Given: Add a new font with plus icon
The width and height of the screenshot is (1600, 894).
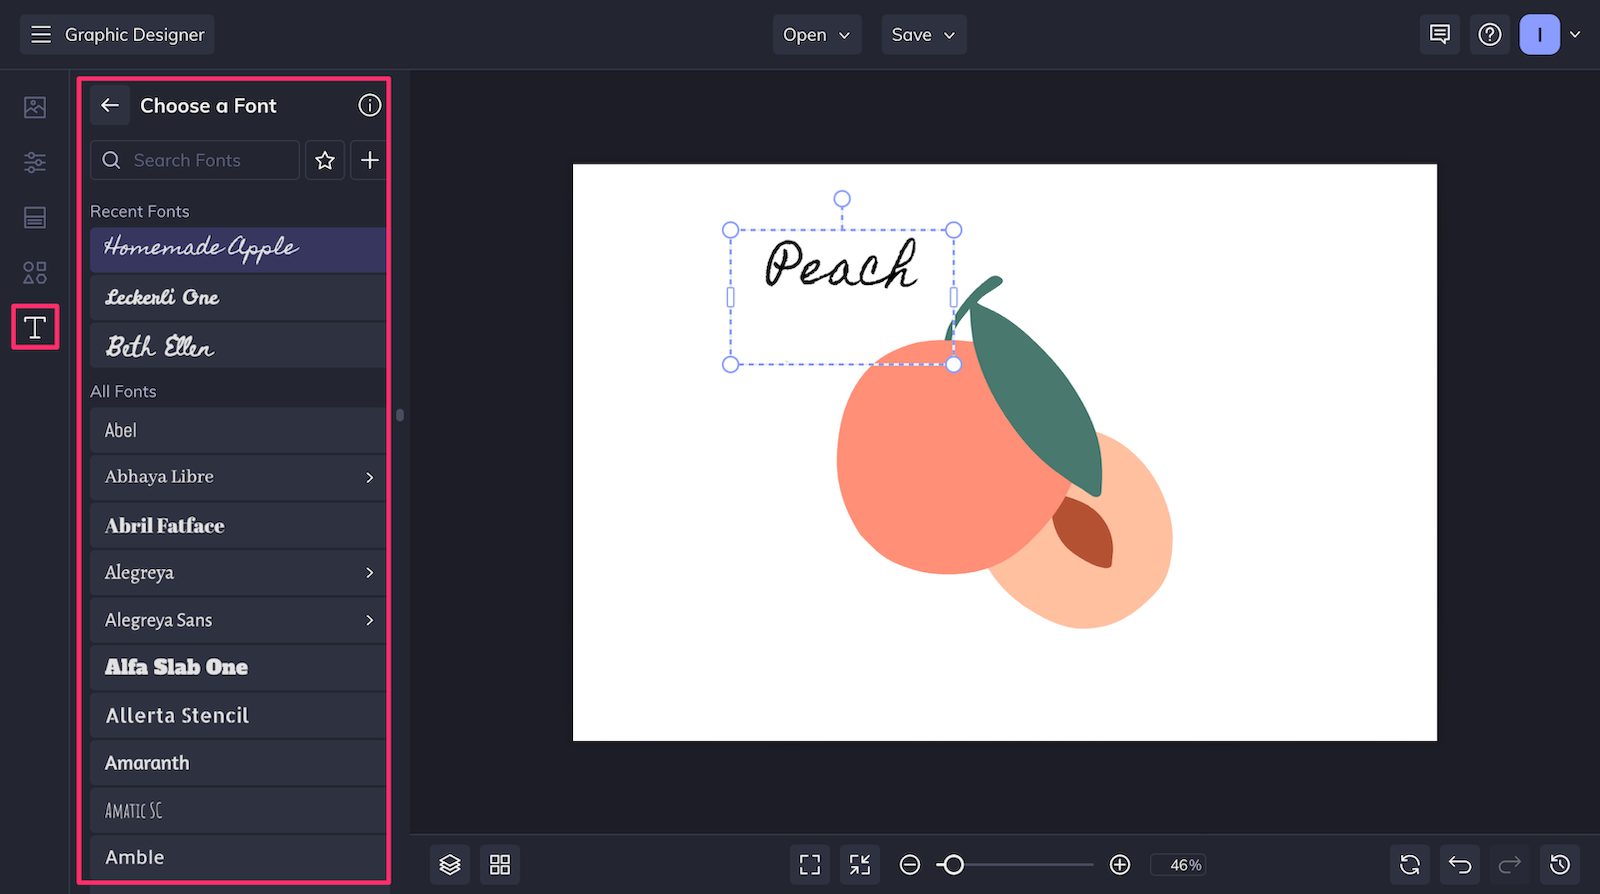Looking at the screenshot, I should [370, 160].
